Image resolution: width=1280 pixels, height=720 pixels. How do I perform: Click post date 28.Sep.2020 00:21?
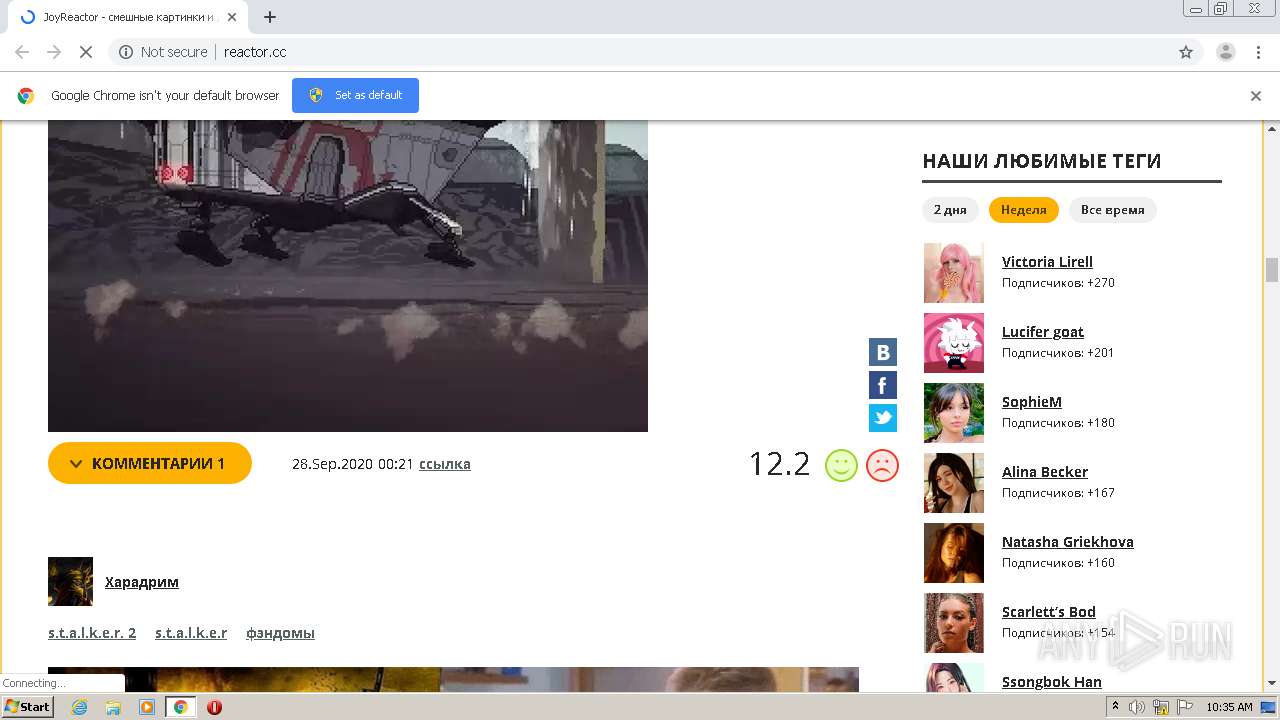click(x=353, y=464)
